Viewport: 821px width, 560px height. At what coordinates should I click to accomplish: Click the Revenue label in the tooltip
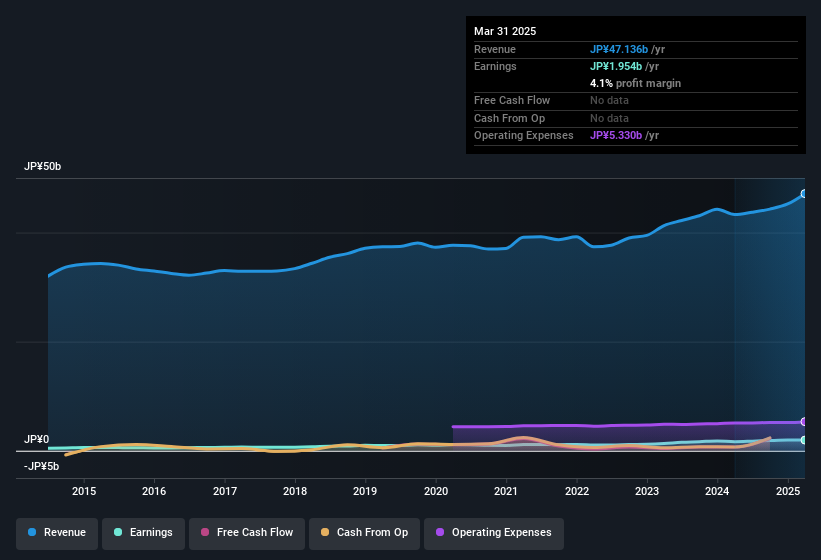[x=495, y=49]
